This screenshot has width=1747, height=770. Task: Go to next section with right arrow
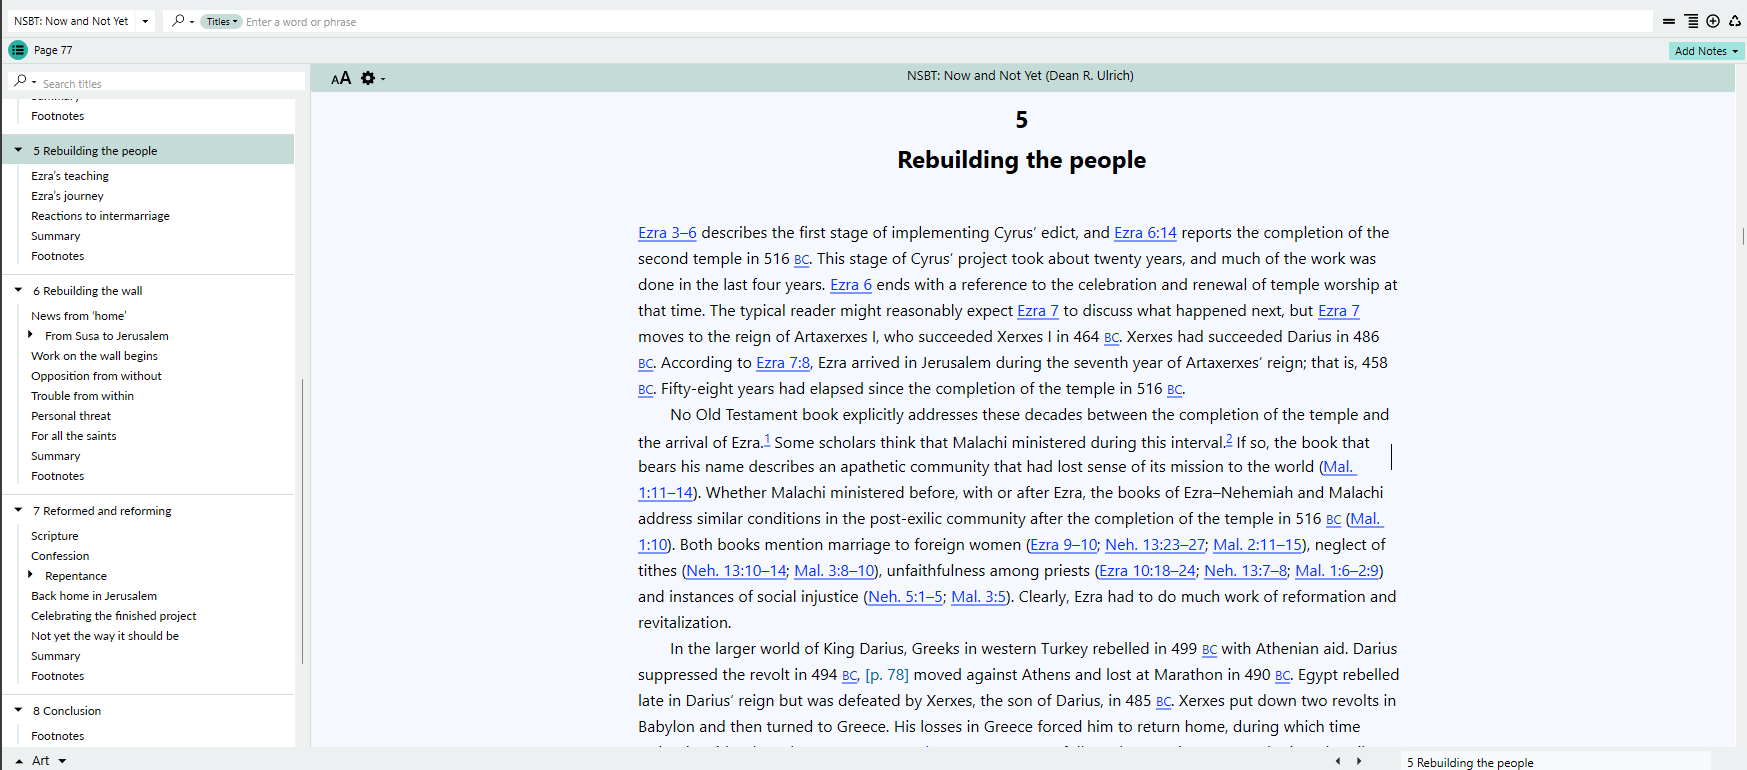coord(1358,761)
